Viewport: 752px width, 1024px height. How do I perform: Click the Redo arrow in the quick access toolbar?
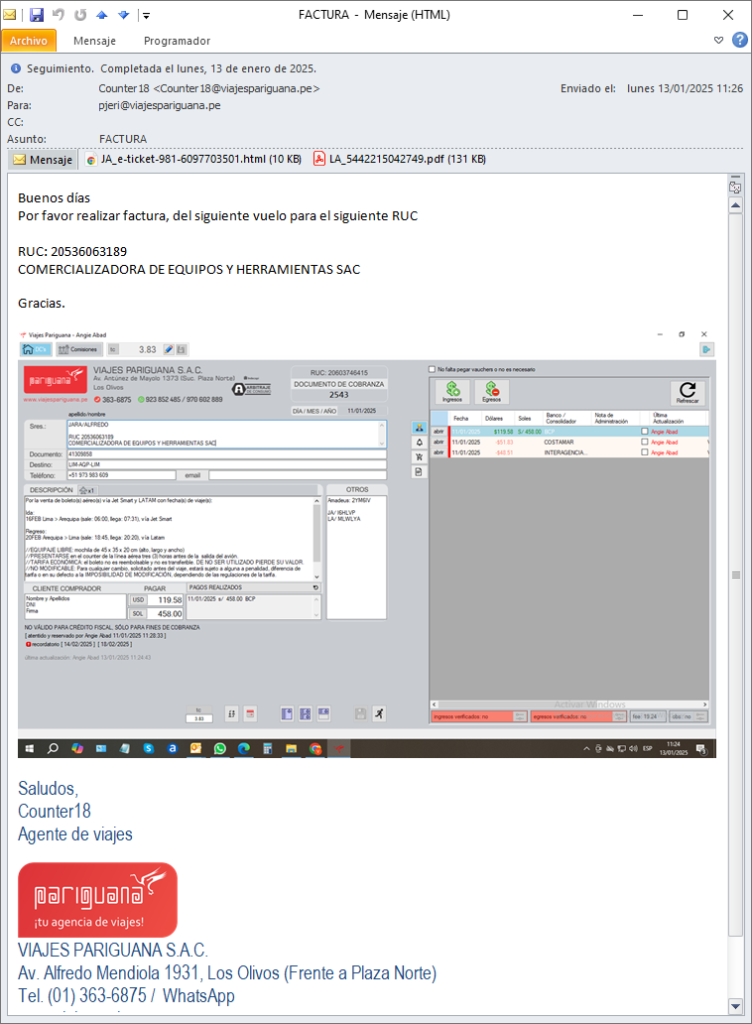pos(80,14)
